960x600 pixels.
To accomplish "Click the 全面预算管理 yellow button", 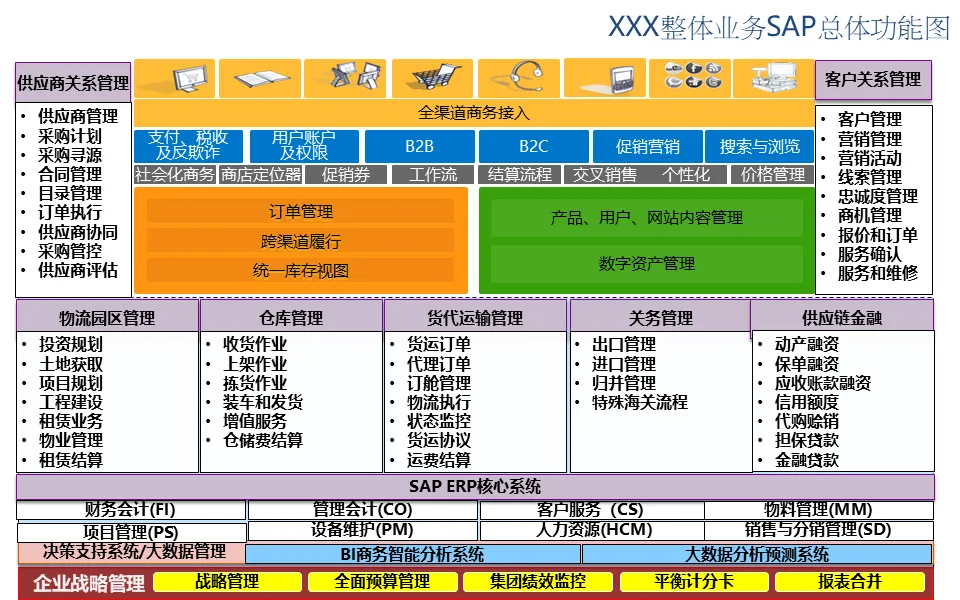I will [x=382, y=582].
